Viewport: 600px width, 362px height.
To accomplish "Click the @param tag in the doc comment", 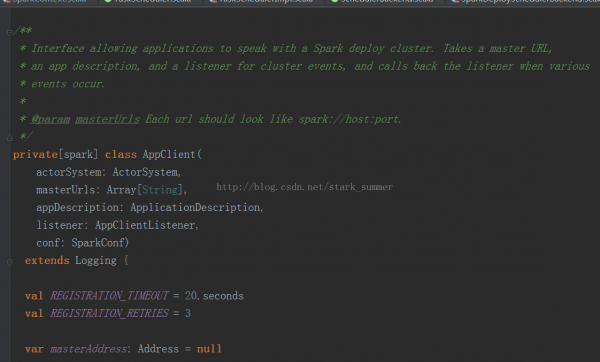I will coord(51,119).
